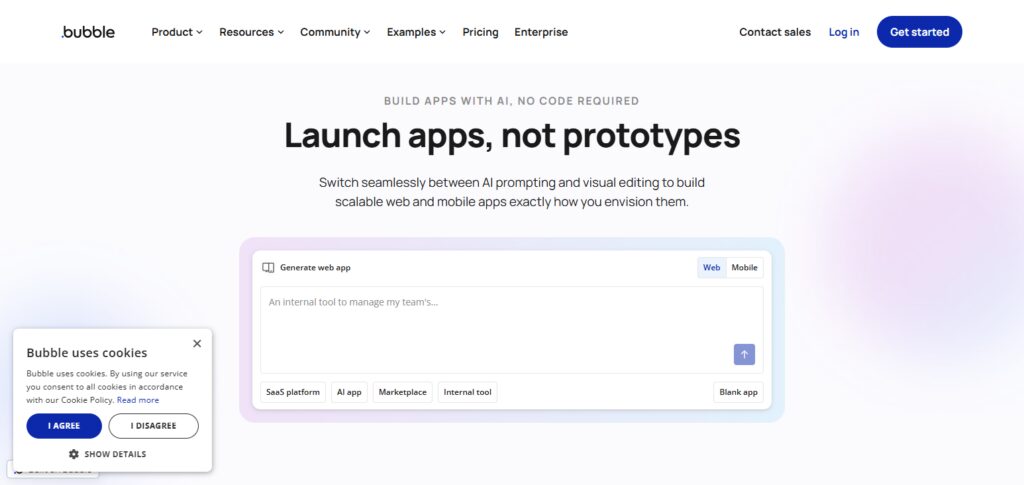Viewport: 1024px width, 485px height.
Task: Decline cookies with I DISAGREE
Action: pyautogui.click(x=153, y=426)
